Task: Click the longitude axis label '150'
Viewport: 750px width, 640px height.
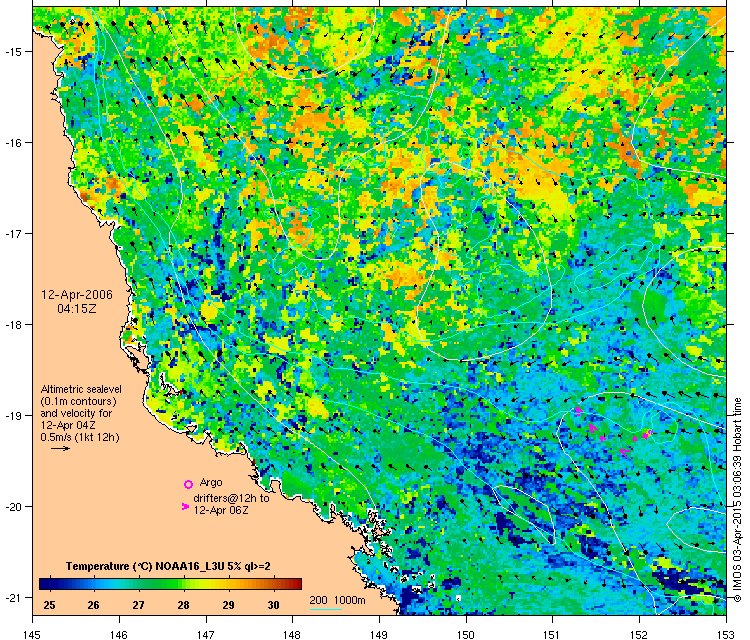Action: [466, 634]
